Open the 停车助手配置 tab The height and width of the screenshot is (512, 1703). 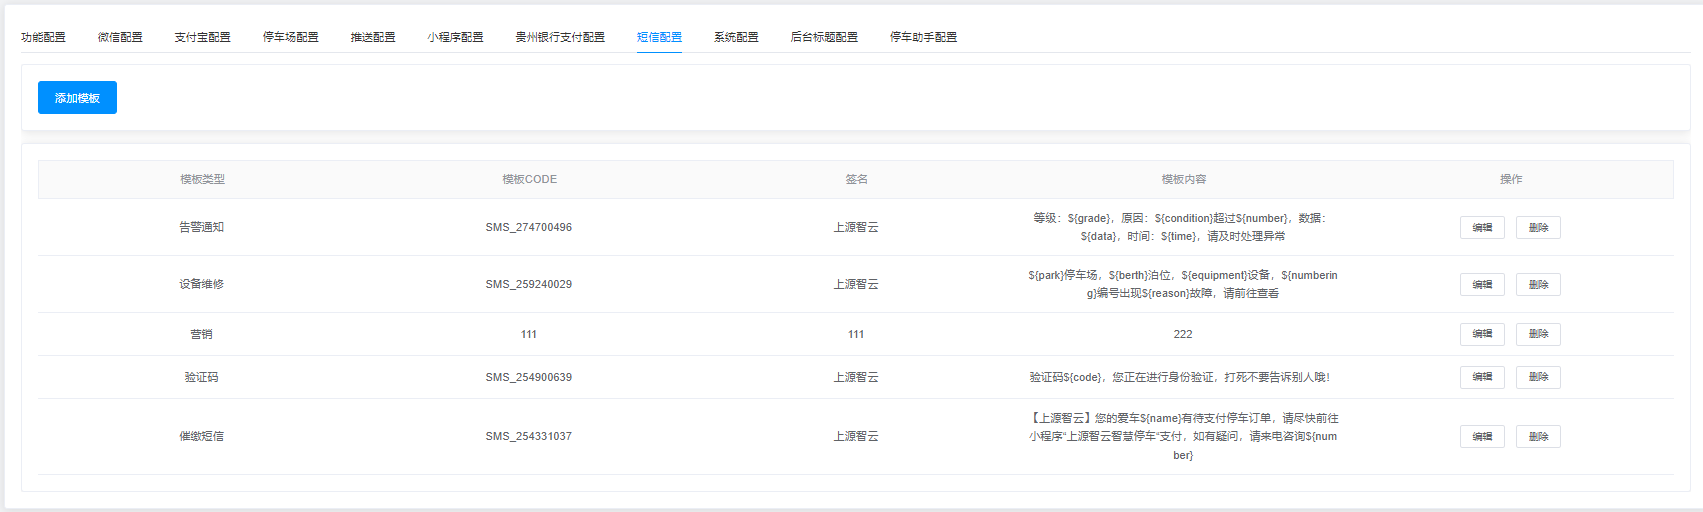pyautogui.click(x=923, y=37)
